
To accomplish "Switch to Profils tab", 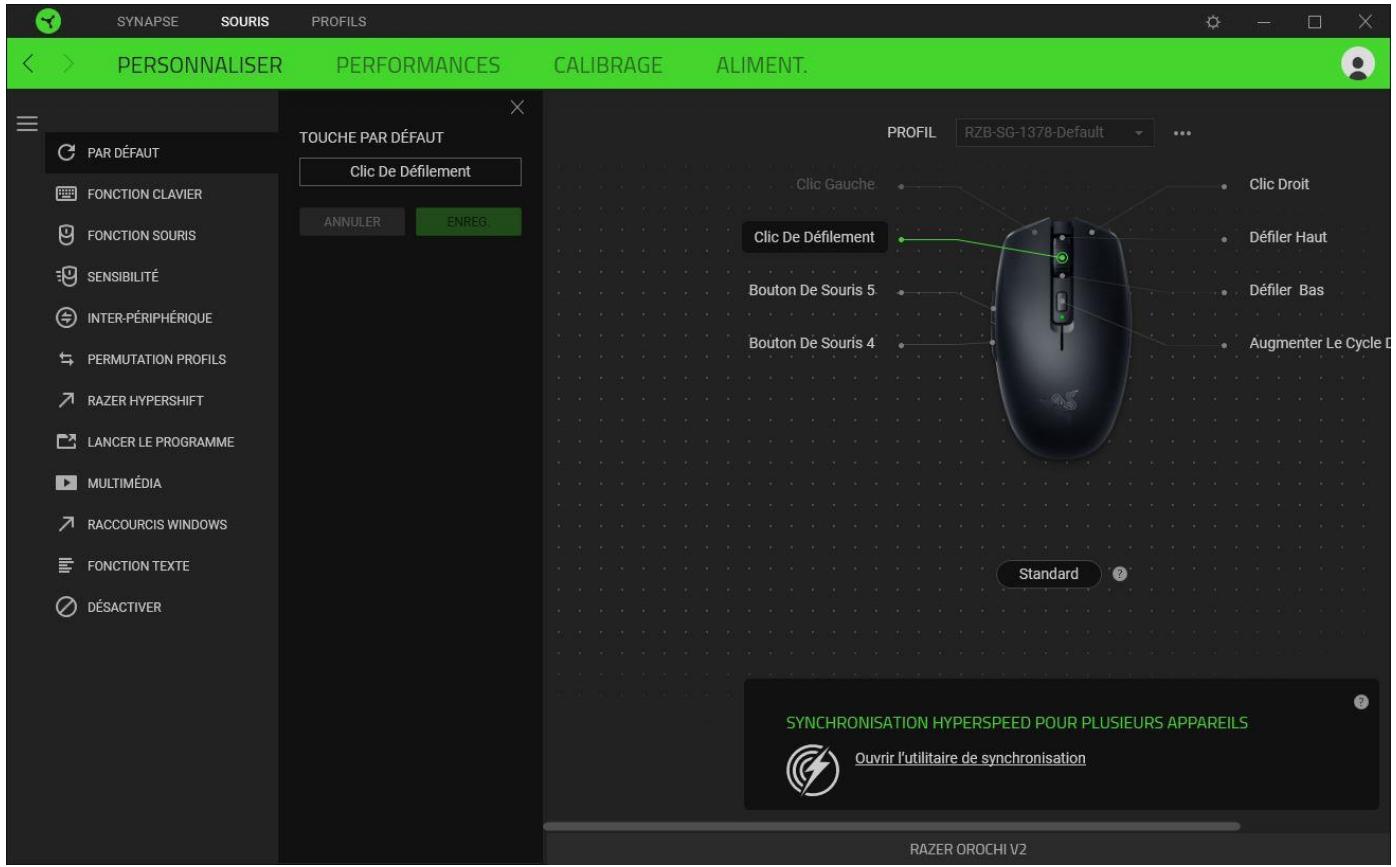I will (338, 21).
